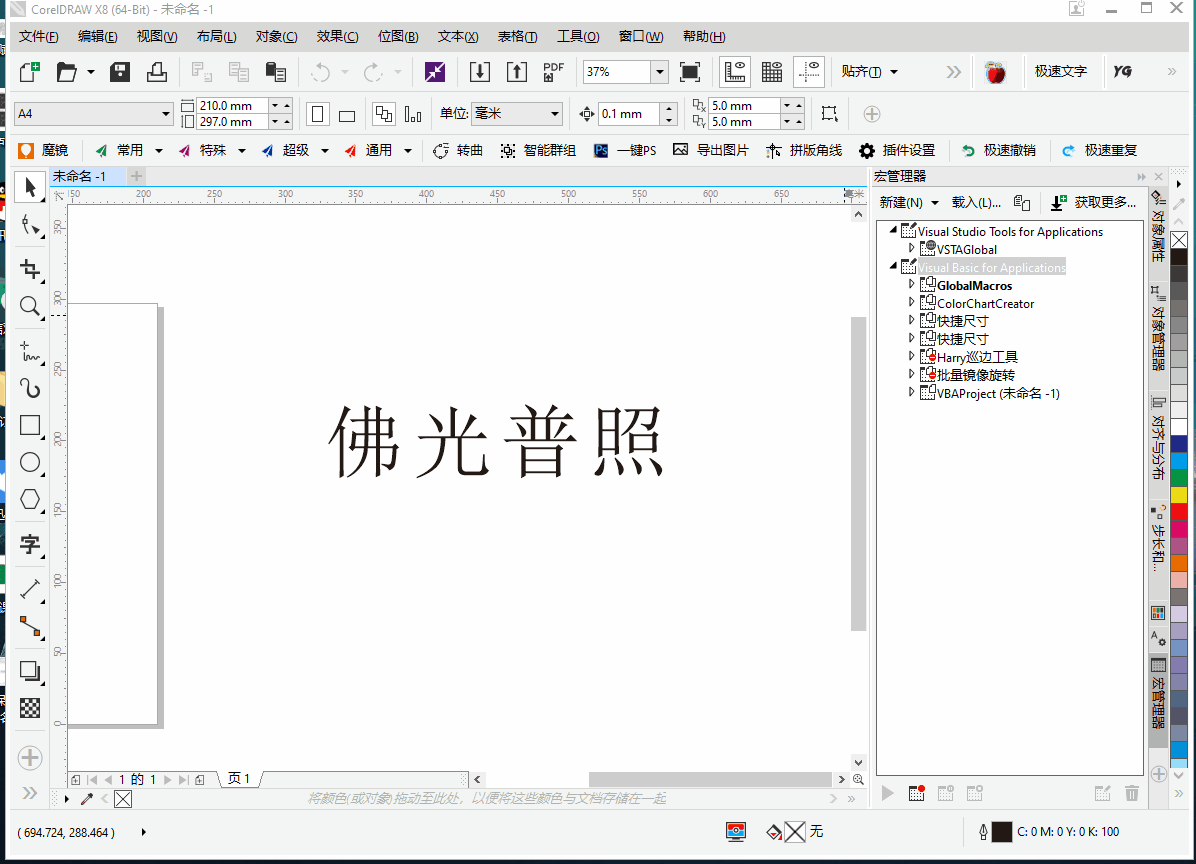Click the Save icon
This screenshot has width=1196, height=864.
[x=120, y=72]
